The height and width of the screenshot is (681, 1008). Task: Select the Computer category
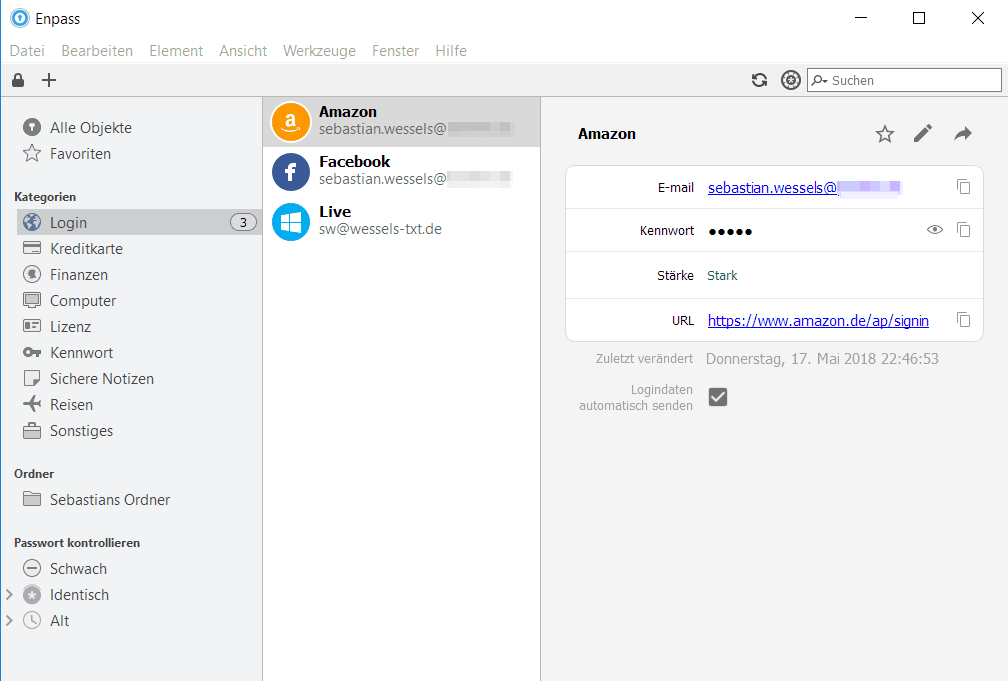tap(83, 301)
